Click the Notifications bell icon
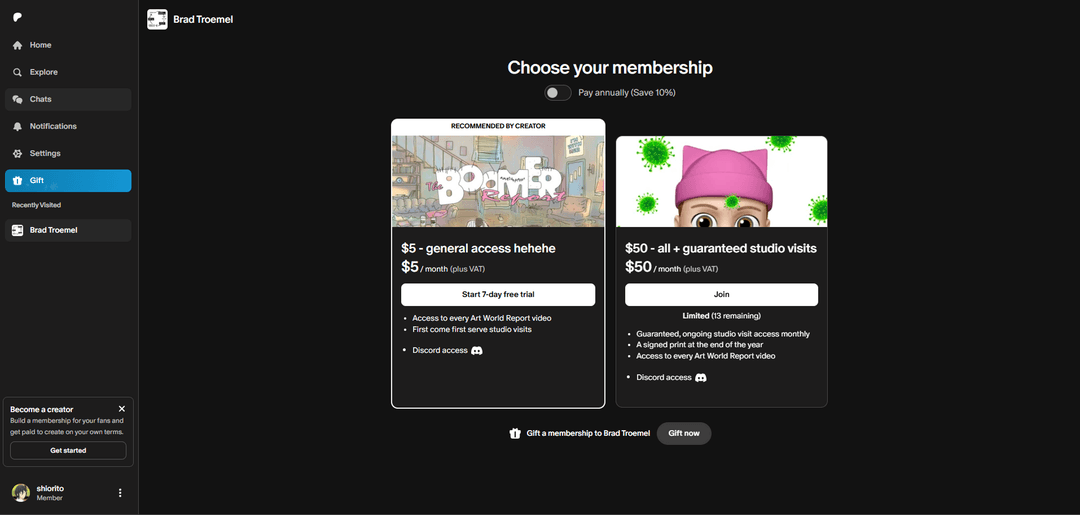 click(x=18, y=127)
